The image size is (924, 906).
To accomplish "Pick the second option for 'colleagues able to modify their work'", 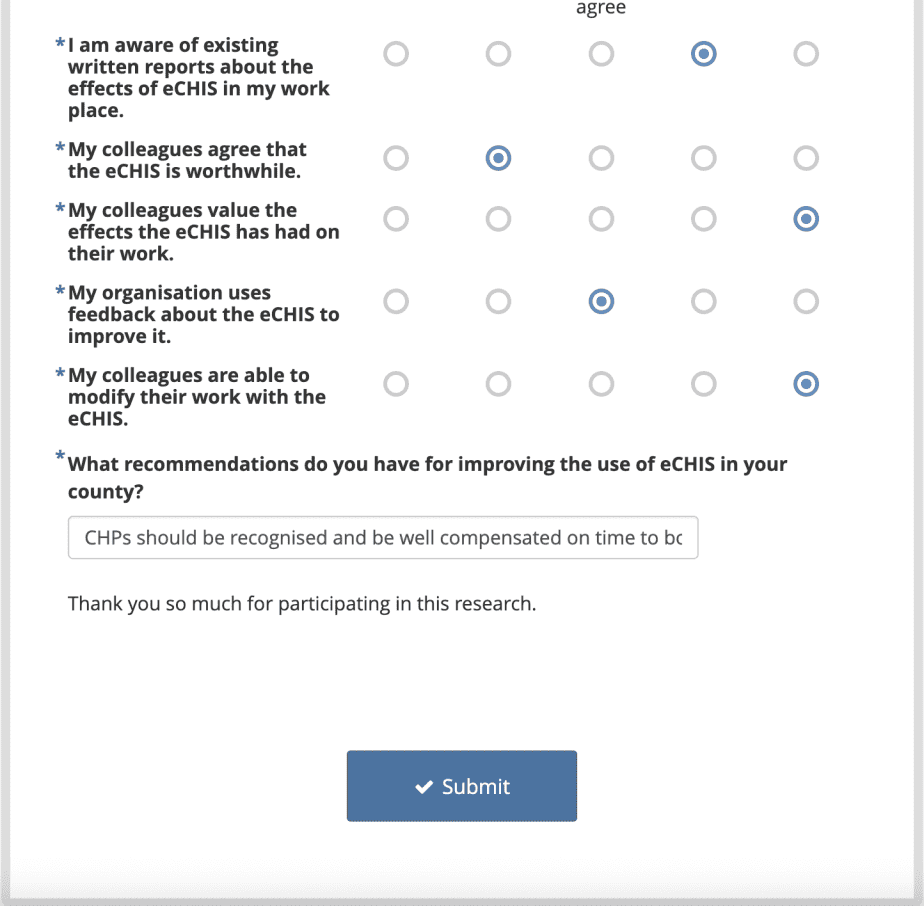I will click(x=498, y=384).
